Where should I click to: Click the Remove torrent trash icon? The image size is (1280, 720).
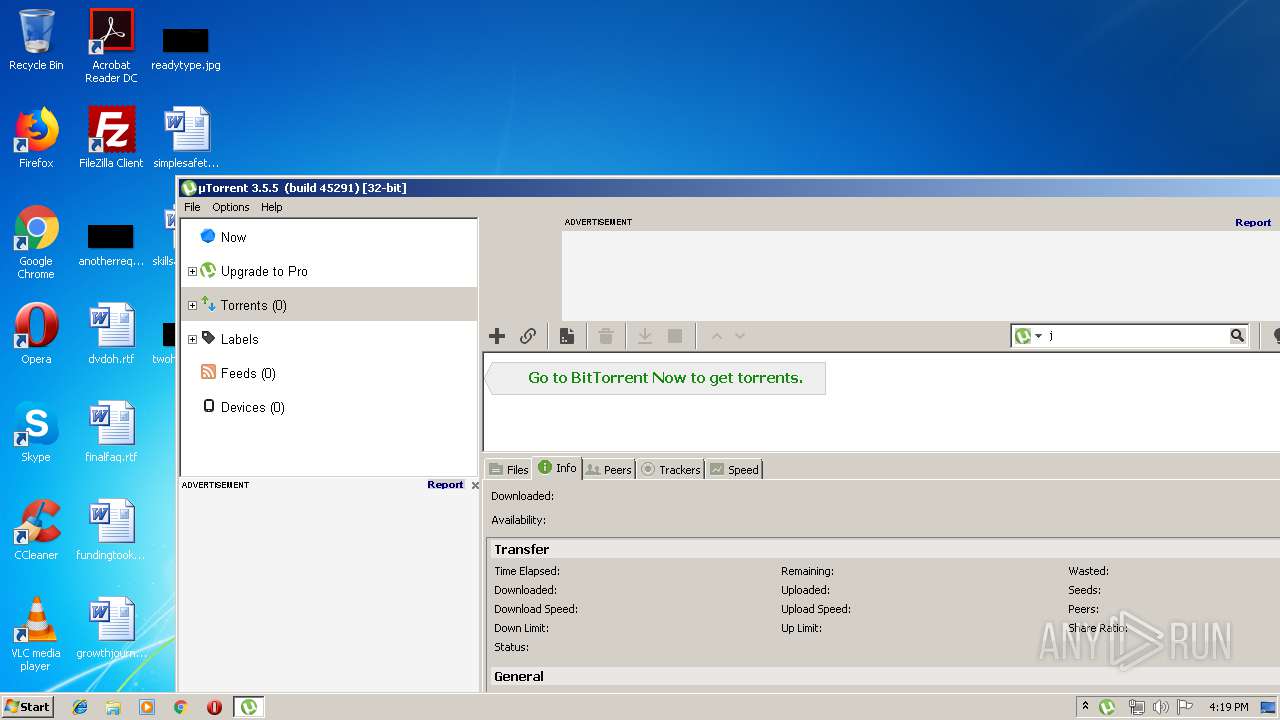[606, 336]
